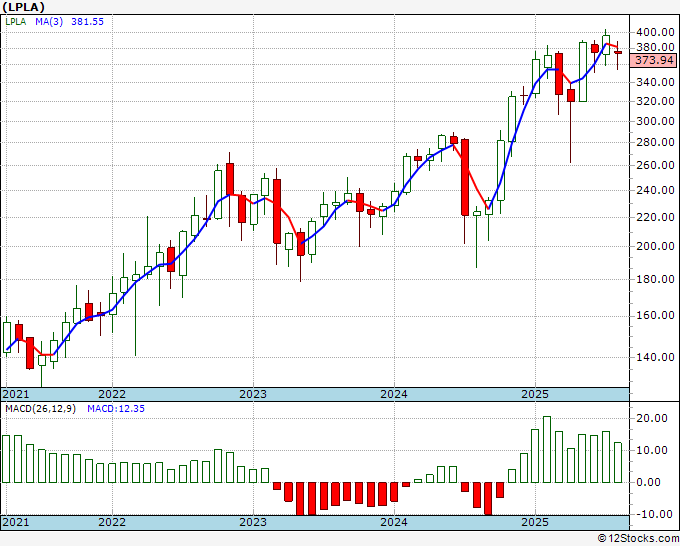Click the 300.00 price axis label
The height and width of the screenshot is (546, 680).
(x=655, y=121)
